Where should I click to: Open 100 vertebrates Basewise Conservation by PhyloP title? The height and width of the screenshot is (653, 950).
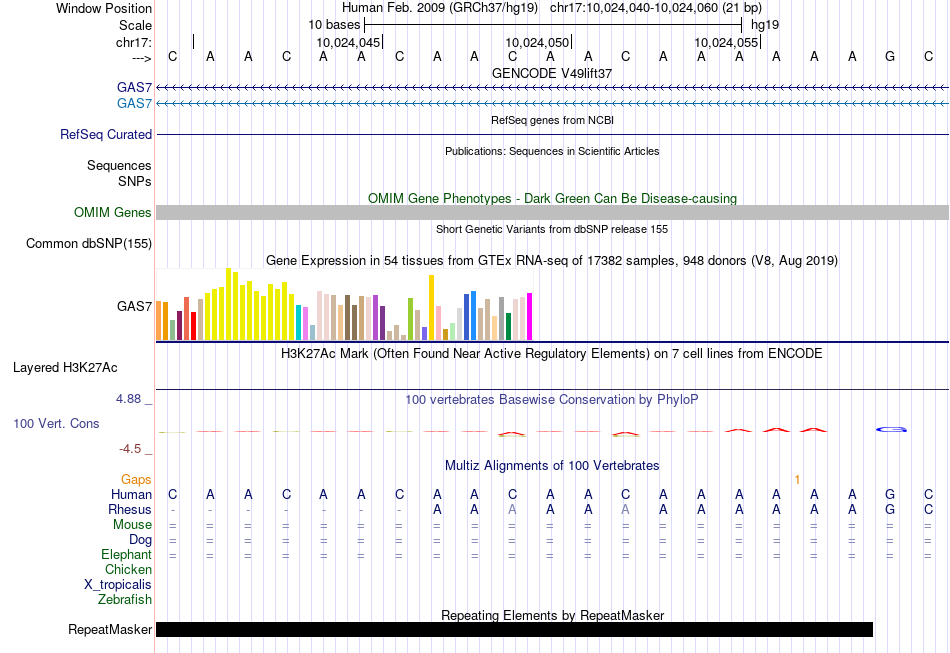pos(552,400)
